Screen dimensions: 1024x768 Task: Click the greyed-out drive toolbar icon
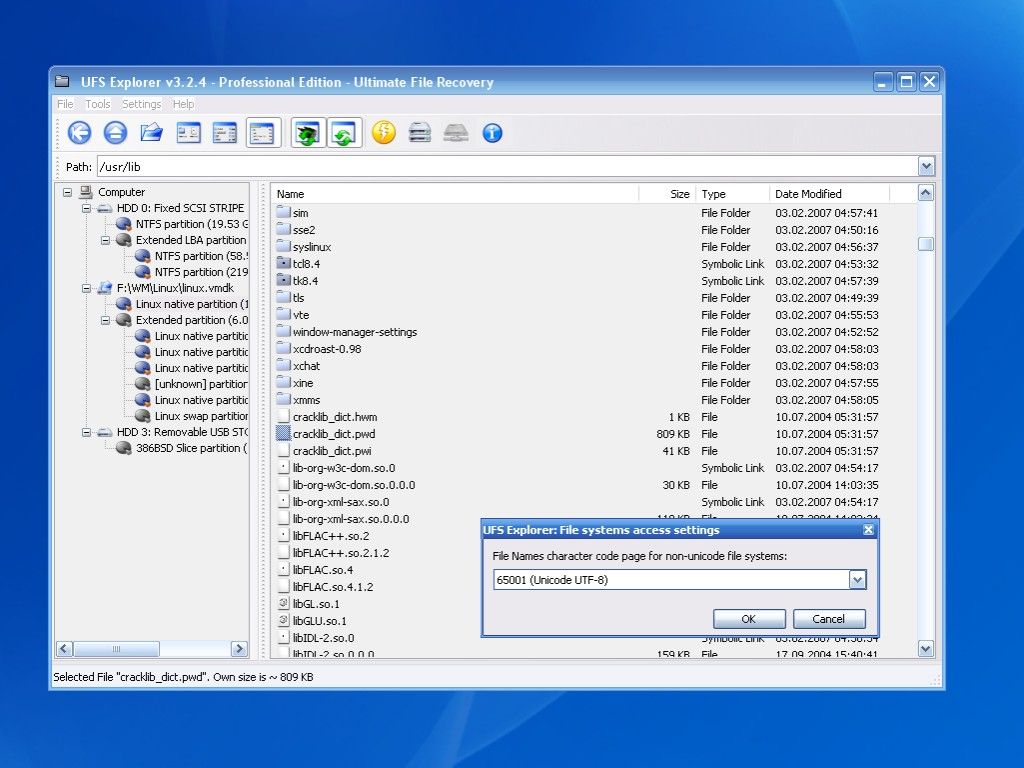pos(456,133)
